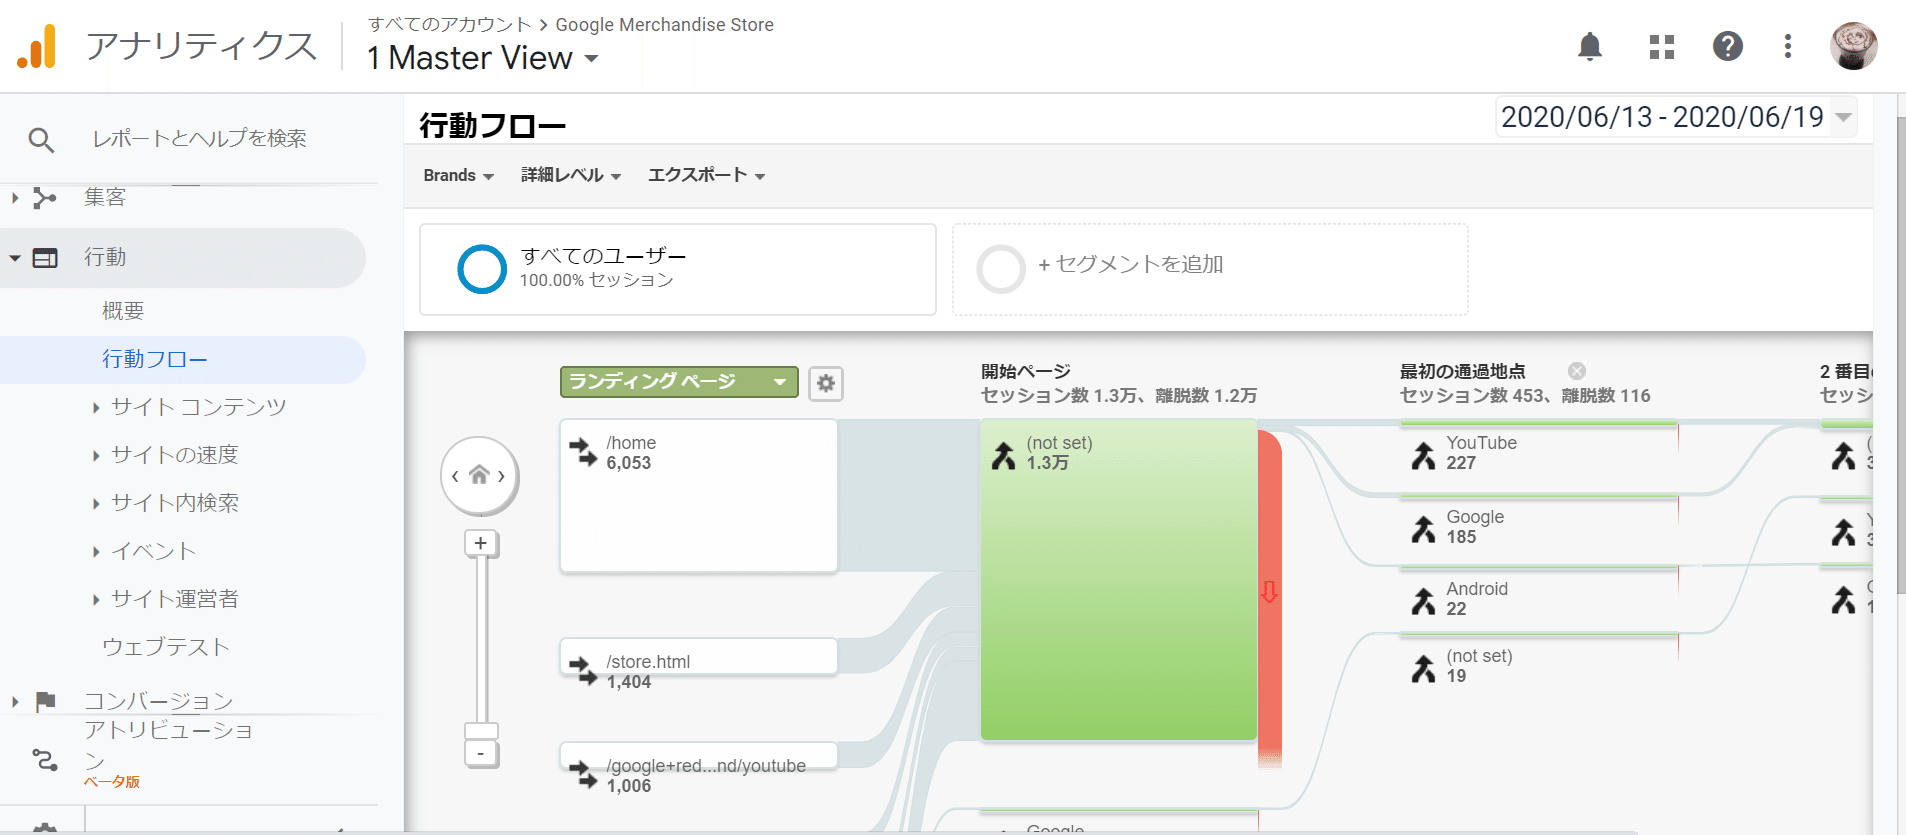This screenshot has width=1906, height=835.
Task: Collapse the 行動 section
Action: pos(15,258)
